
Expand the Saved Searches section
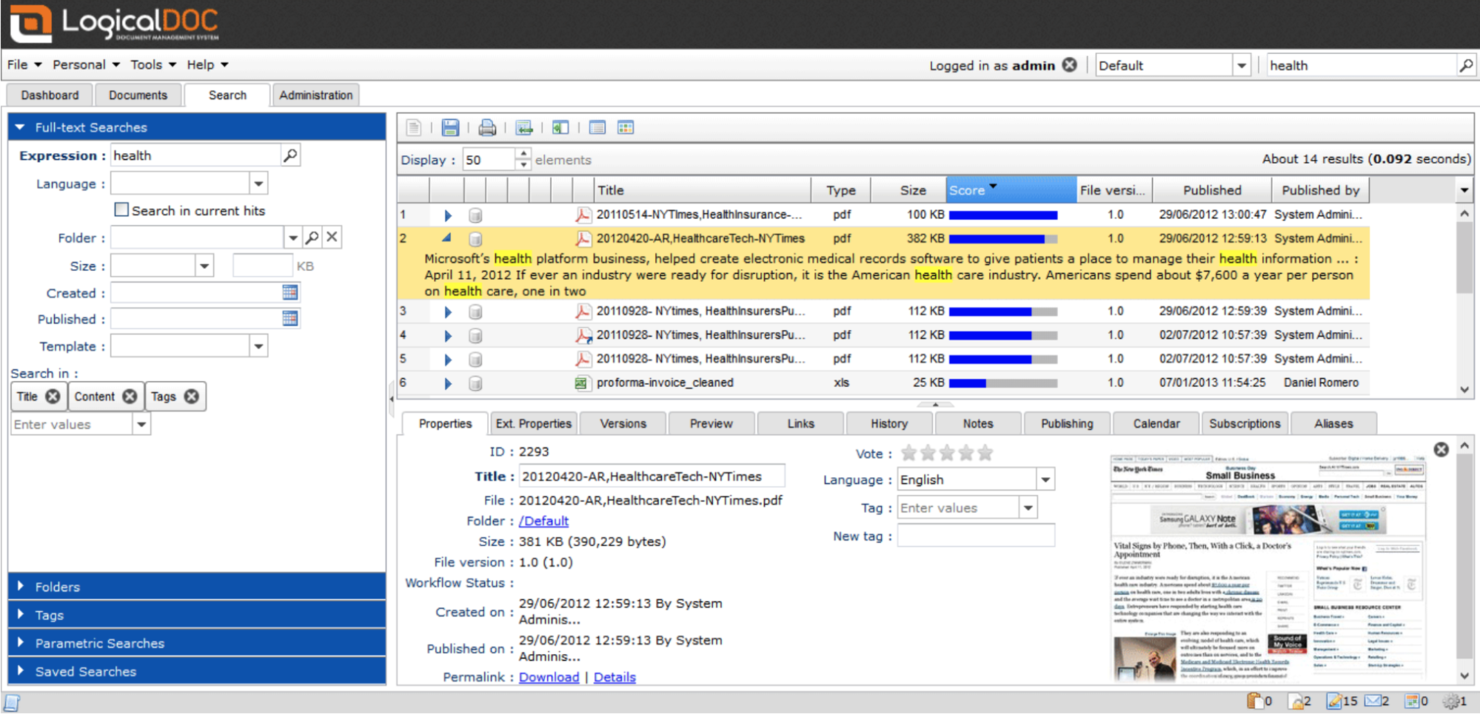pyautogui.click(x=197, y=671)
